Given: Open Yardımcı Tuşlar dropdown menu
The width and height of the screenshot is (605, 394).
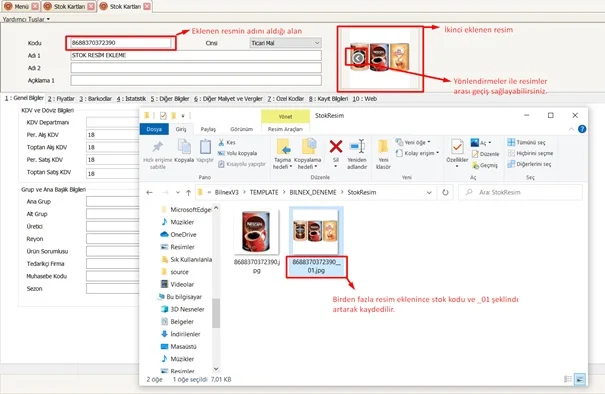Looking at the screenshot, I should 26,19.
